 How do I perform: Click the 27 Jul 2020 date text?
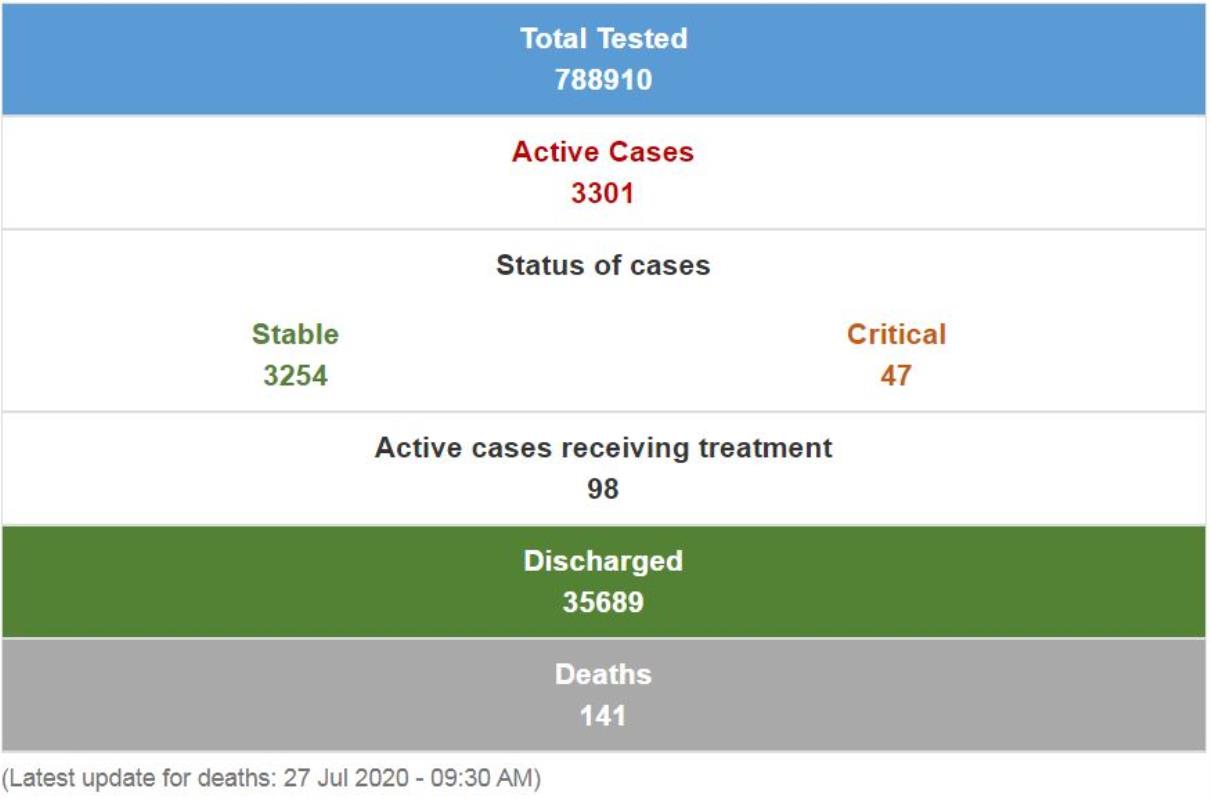click(346, 778)
